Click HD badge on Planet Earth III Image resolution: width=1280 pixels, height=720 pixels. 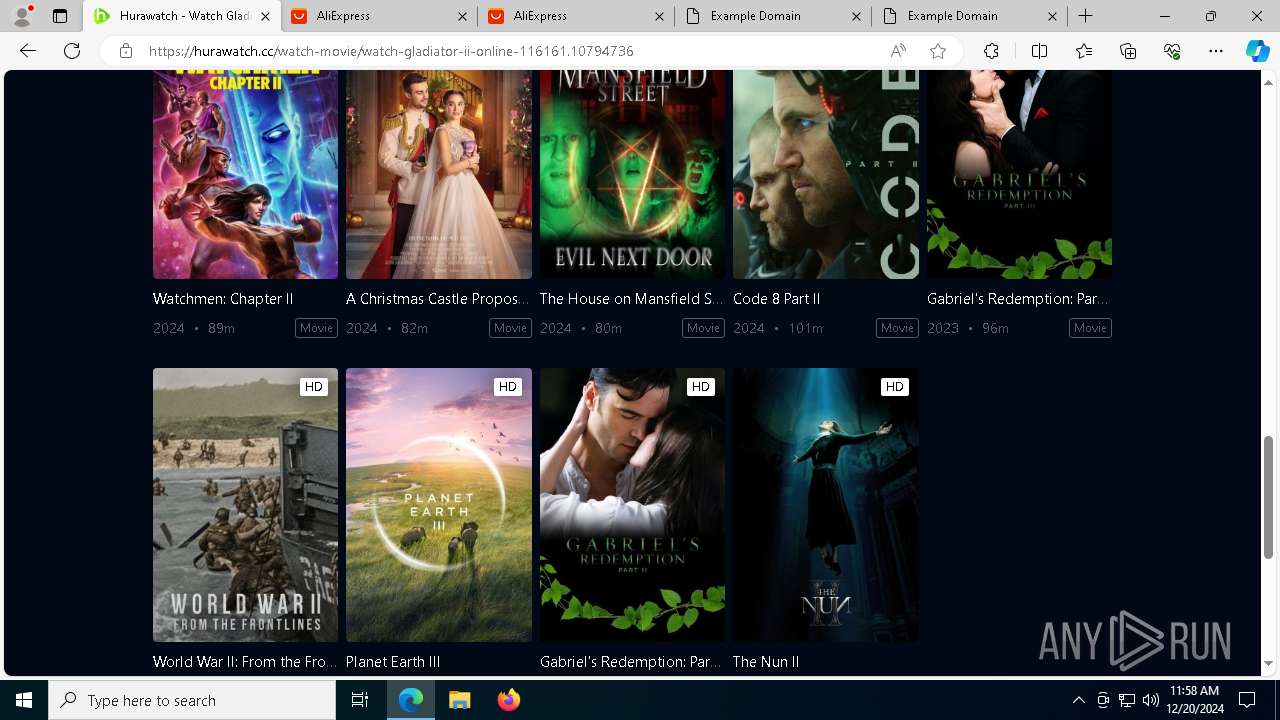(x=508, y=387)
